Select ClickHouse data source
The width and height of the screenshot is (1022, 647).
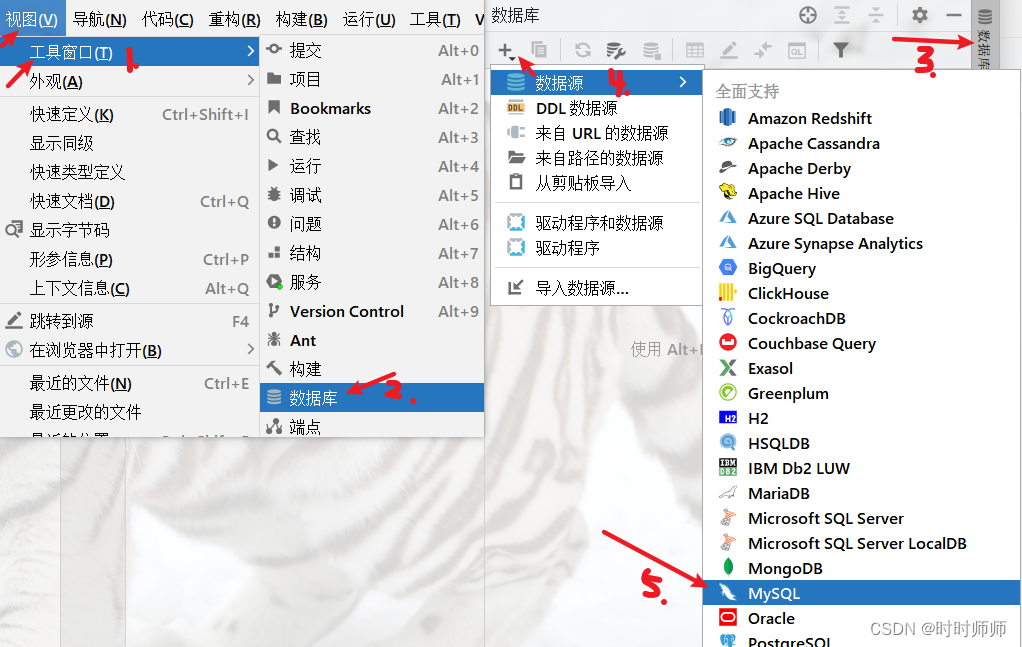tap(862, 293)
